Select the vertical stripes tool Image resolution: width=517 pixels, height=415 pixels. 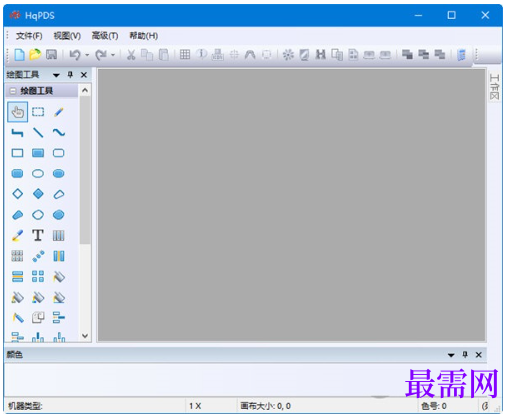[59, 235]
